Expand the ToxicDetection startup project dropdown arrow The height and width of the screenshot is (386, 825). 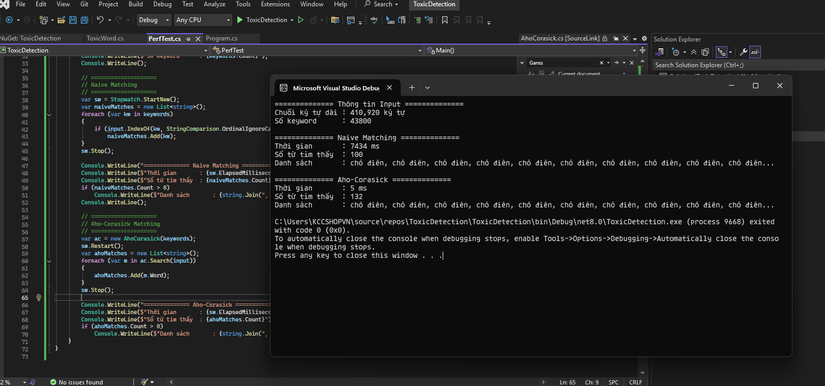point(292,20)
